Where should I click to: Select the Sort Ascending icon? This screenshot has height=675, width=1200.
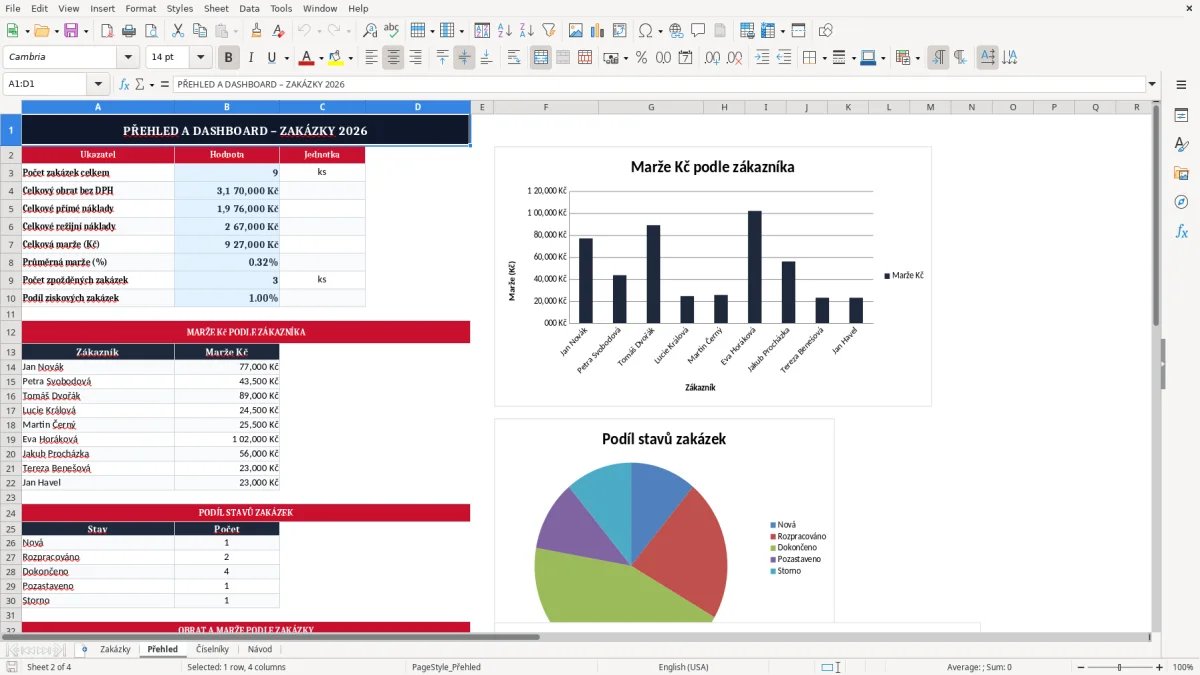click(x=505, y=31)
